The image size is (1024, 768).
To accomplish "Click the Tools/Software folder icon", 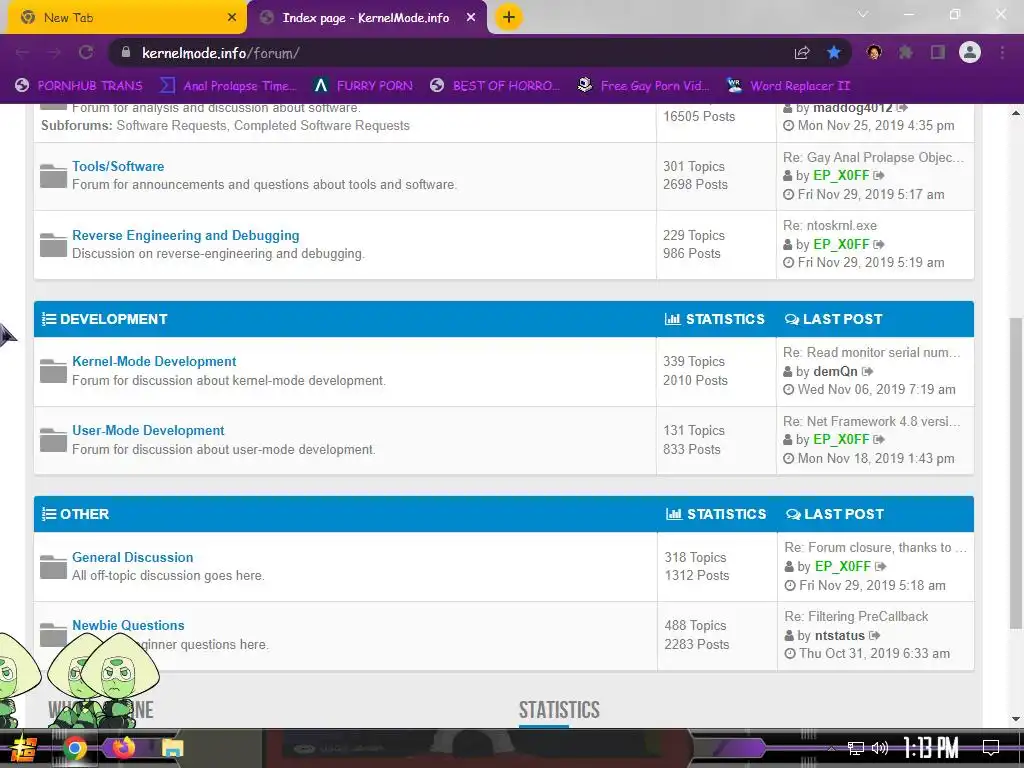I will coord(53,176).
